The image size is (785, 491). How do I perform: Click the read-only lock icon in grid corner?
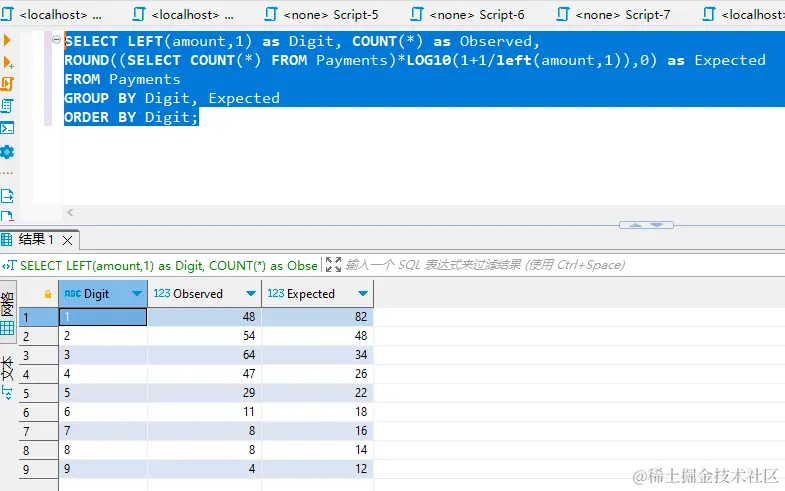click(x=48, y=294)
